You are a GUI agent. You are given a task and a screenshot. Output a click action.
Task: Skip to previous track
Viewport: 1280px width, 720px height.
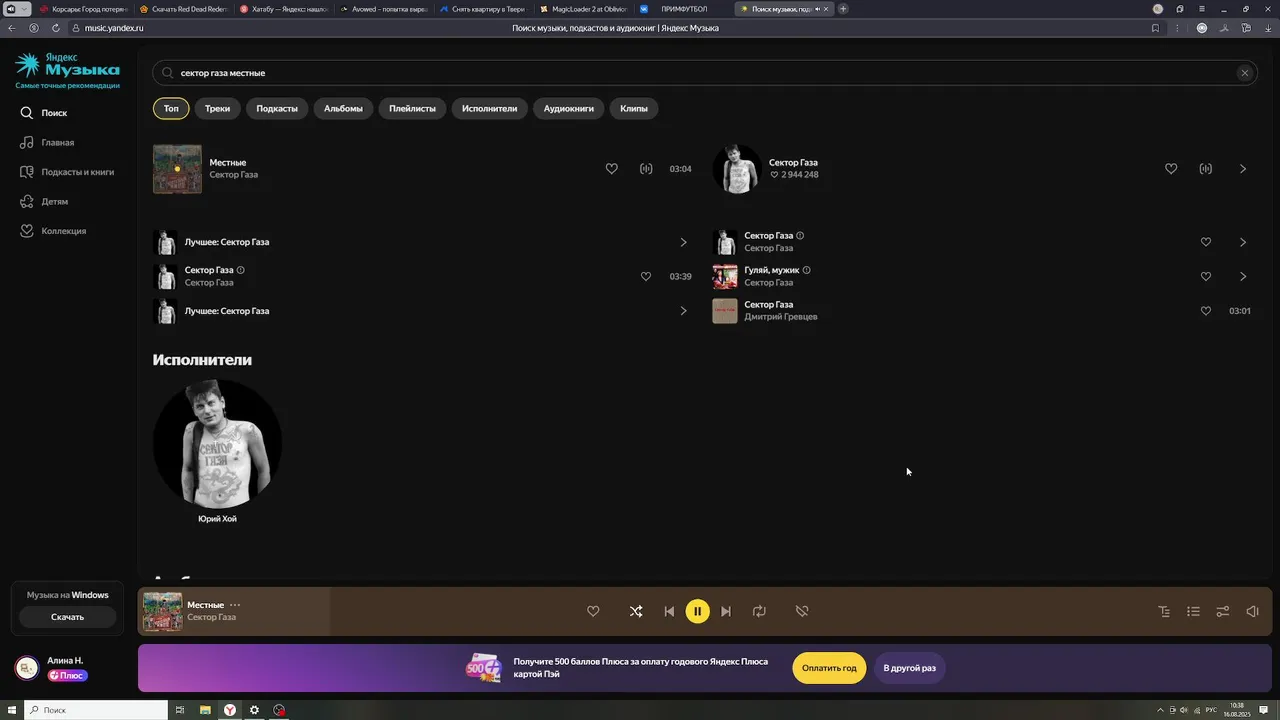click(x=669, y=611)
